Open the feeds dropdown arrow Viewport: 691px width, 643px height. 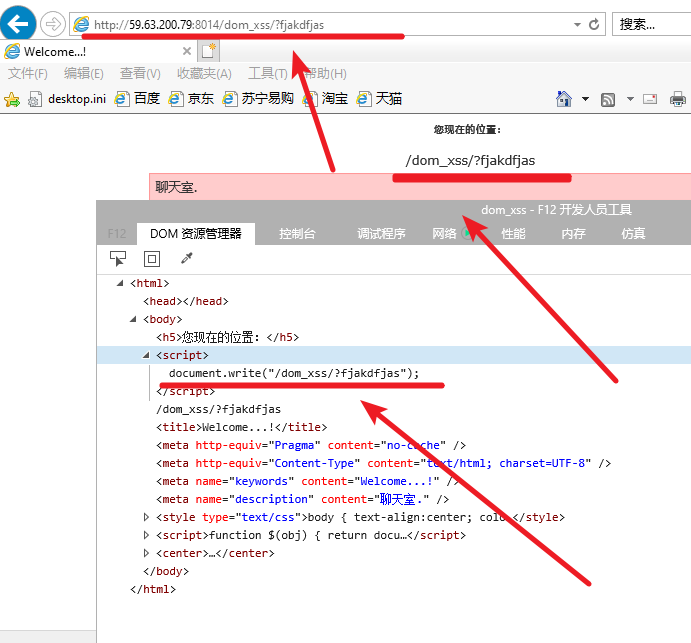(631, 99)
